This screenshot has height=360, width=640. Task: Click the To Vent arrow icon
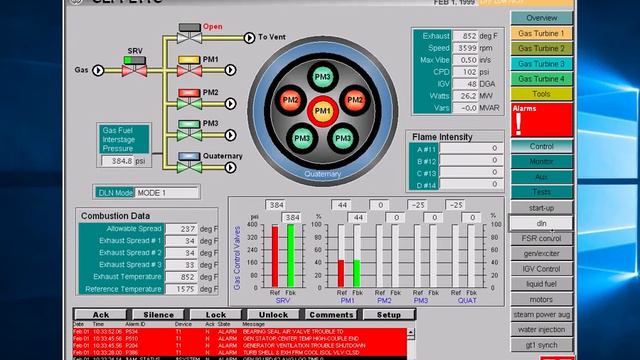pos(249,38)
